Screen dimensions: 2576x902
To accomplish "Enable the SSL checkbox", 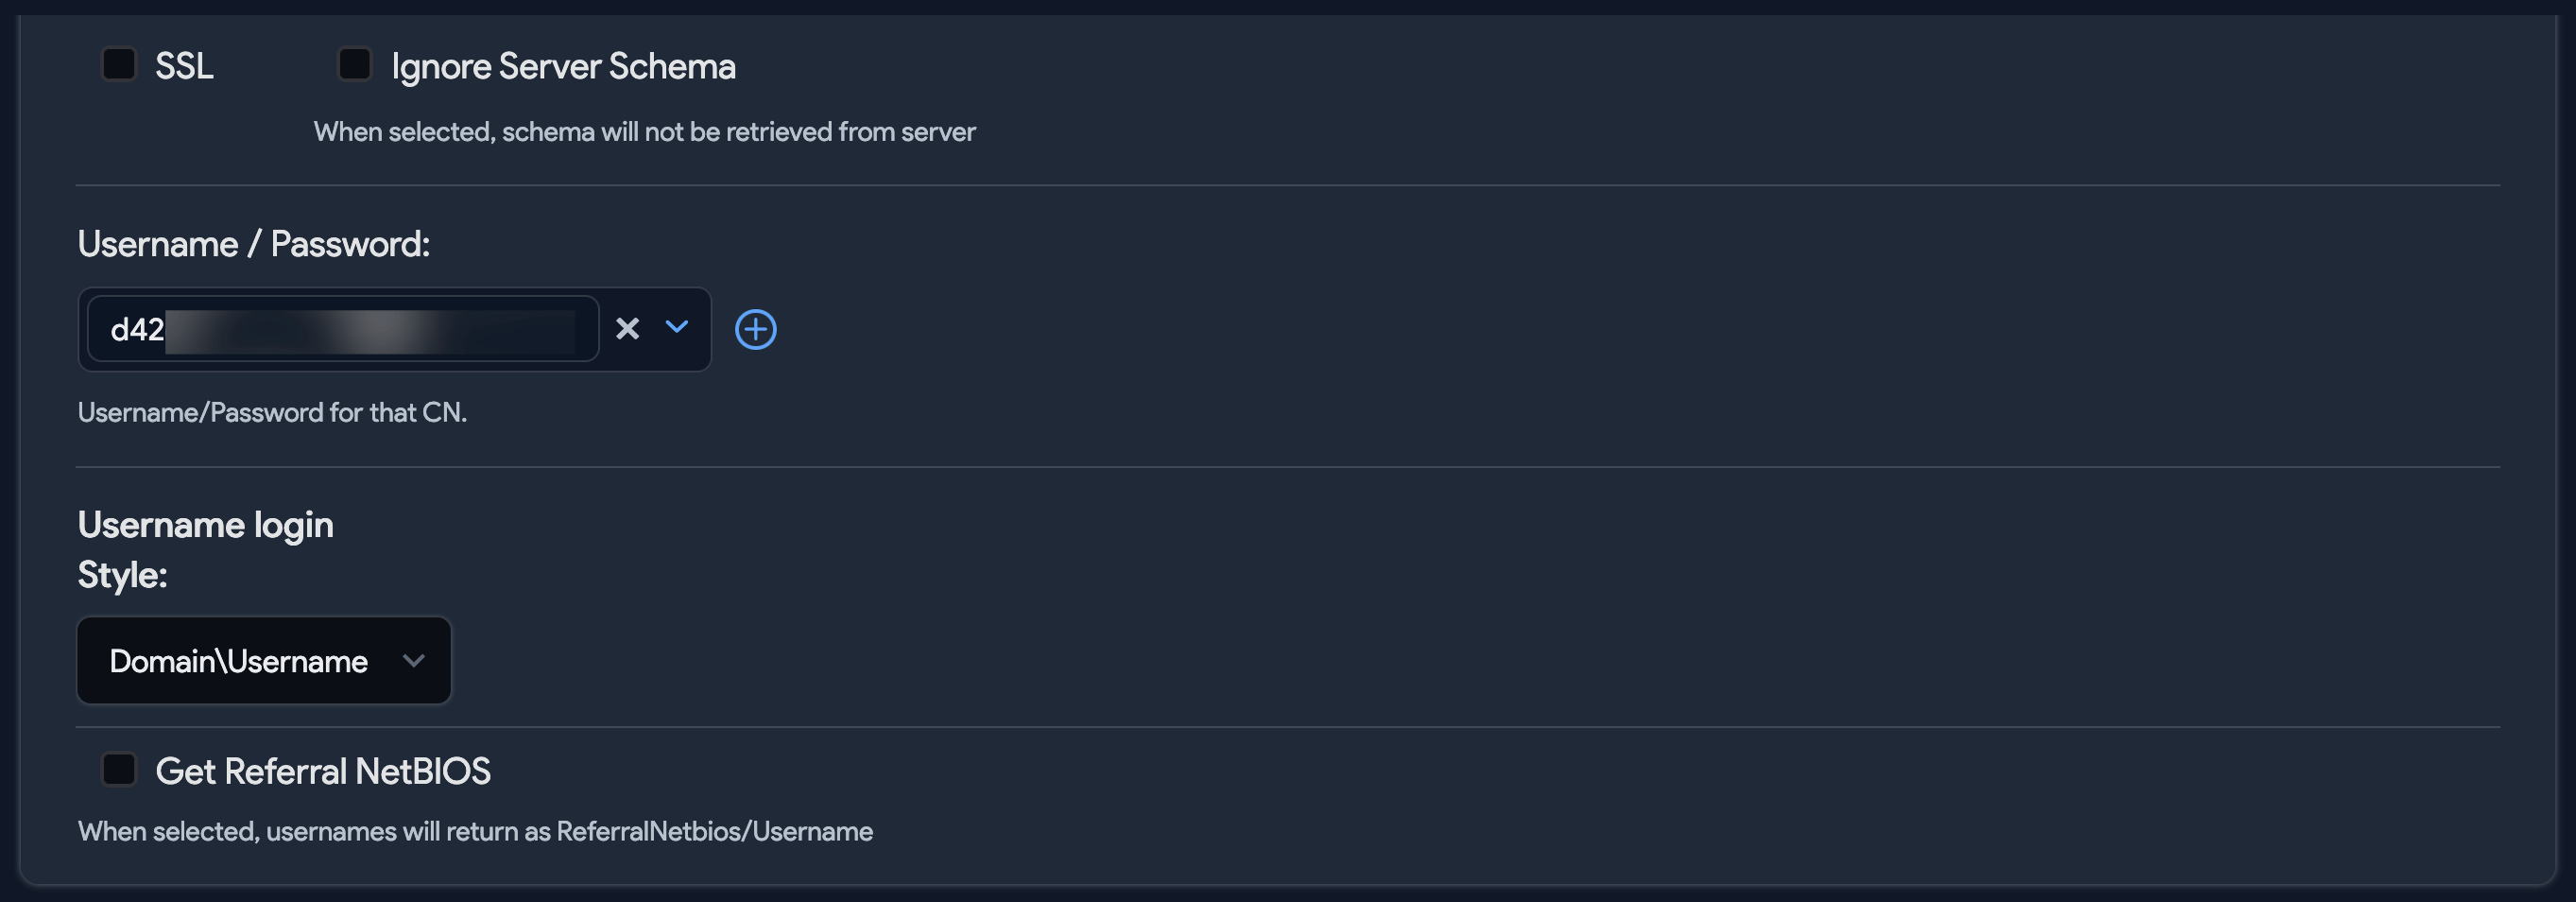I will 119,65.
